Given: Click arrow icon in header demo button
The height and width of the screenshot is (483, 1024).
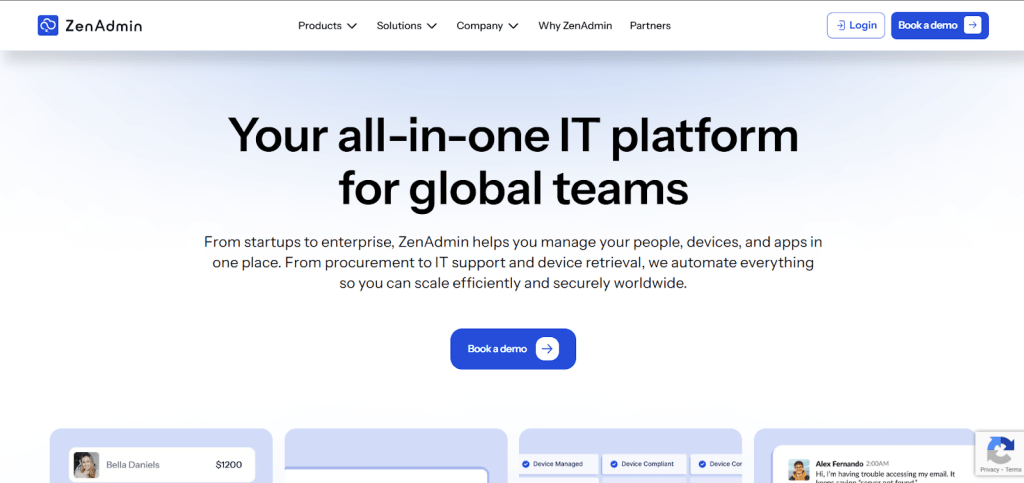Looking at the screenshot, I should pos(972,25).
